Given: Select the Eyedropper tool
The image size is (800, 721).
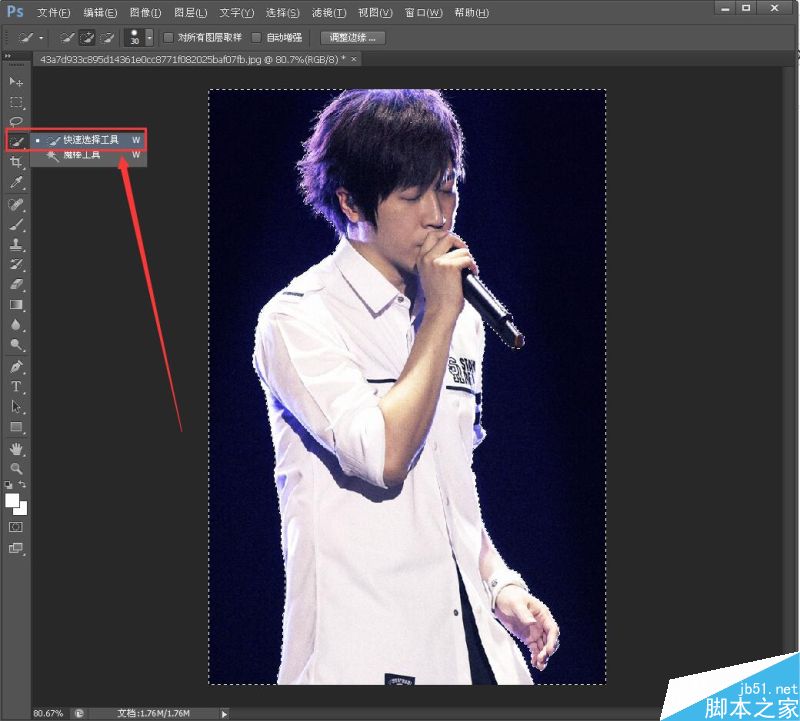Looking at the screenshot, I should click(x=16, y=182).
